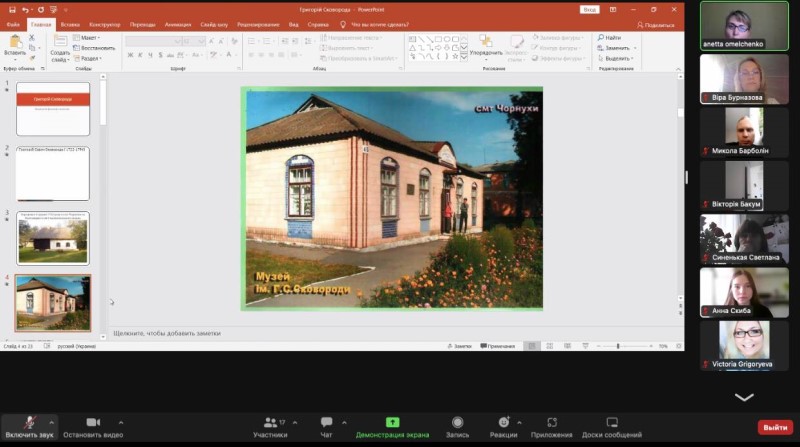Toggle the Примечания comments pane in status bar

(497, 346)
